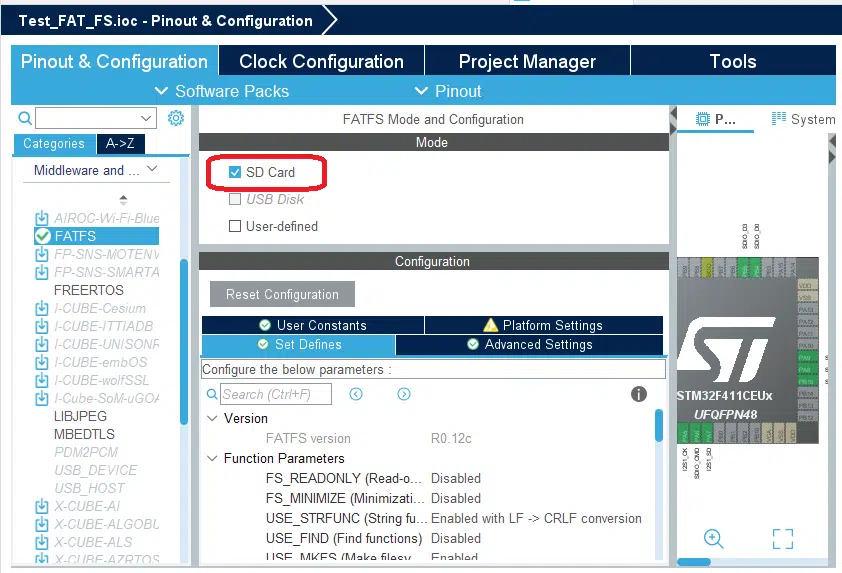This screenshot has height=573, width=842.
Task: Open the category settings gear icon
Action: (x=176, y=118)
